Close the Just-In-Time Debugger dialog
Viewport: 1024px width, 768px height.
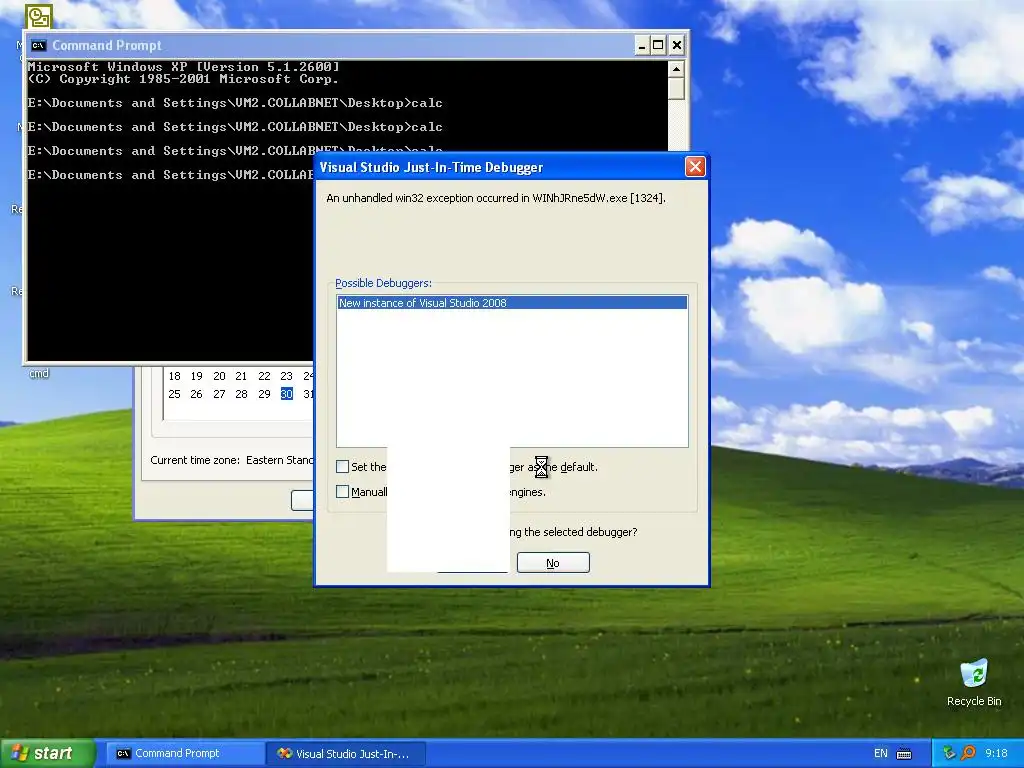click(695, 167)
